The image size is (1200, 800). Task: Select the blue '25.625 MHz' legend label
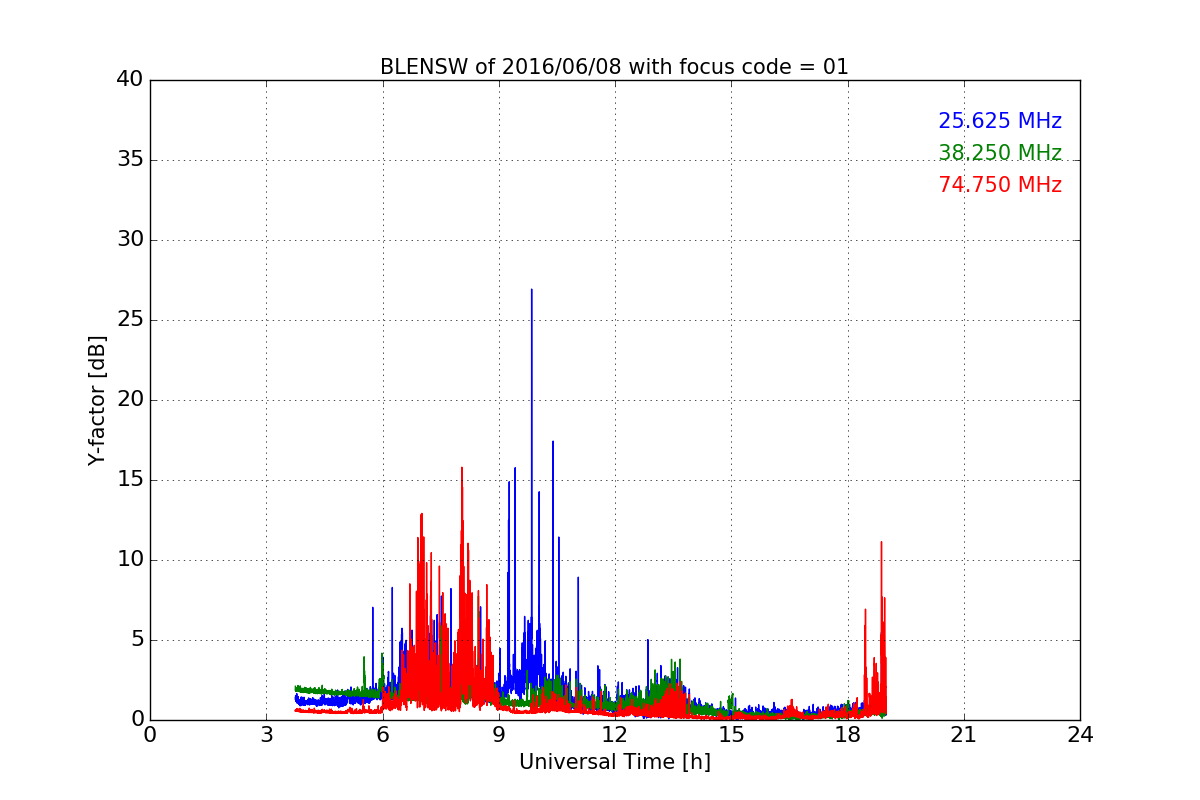[1000, 121]
